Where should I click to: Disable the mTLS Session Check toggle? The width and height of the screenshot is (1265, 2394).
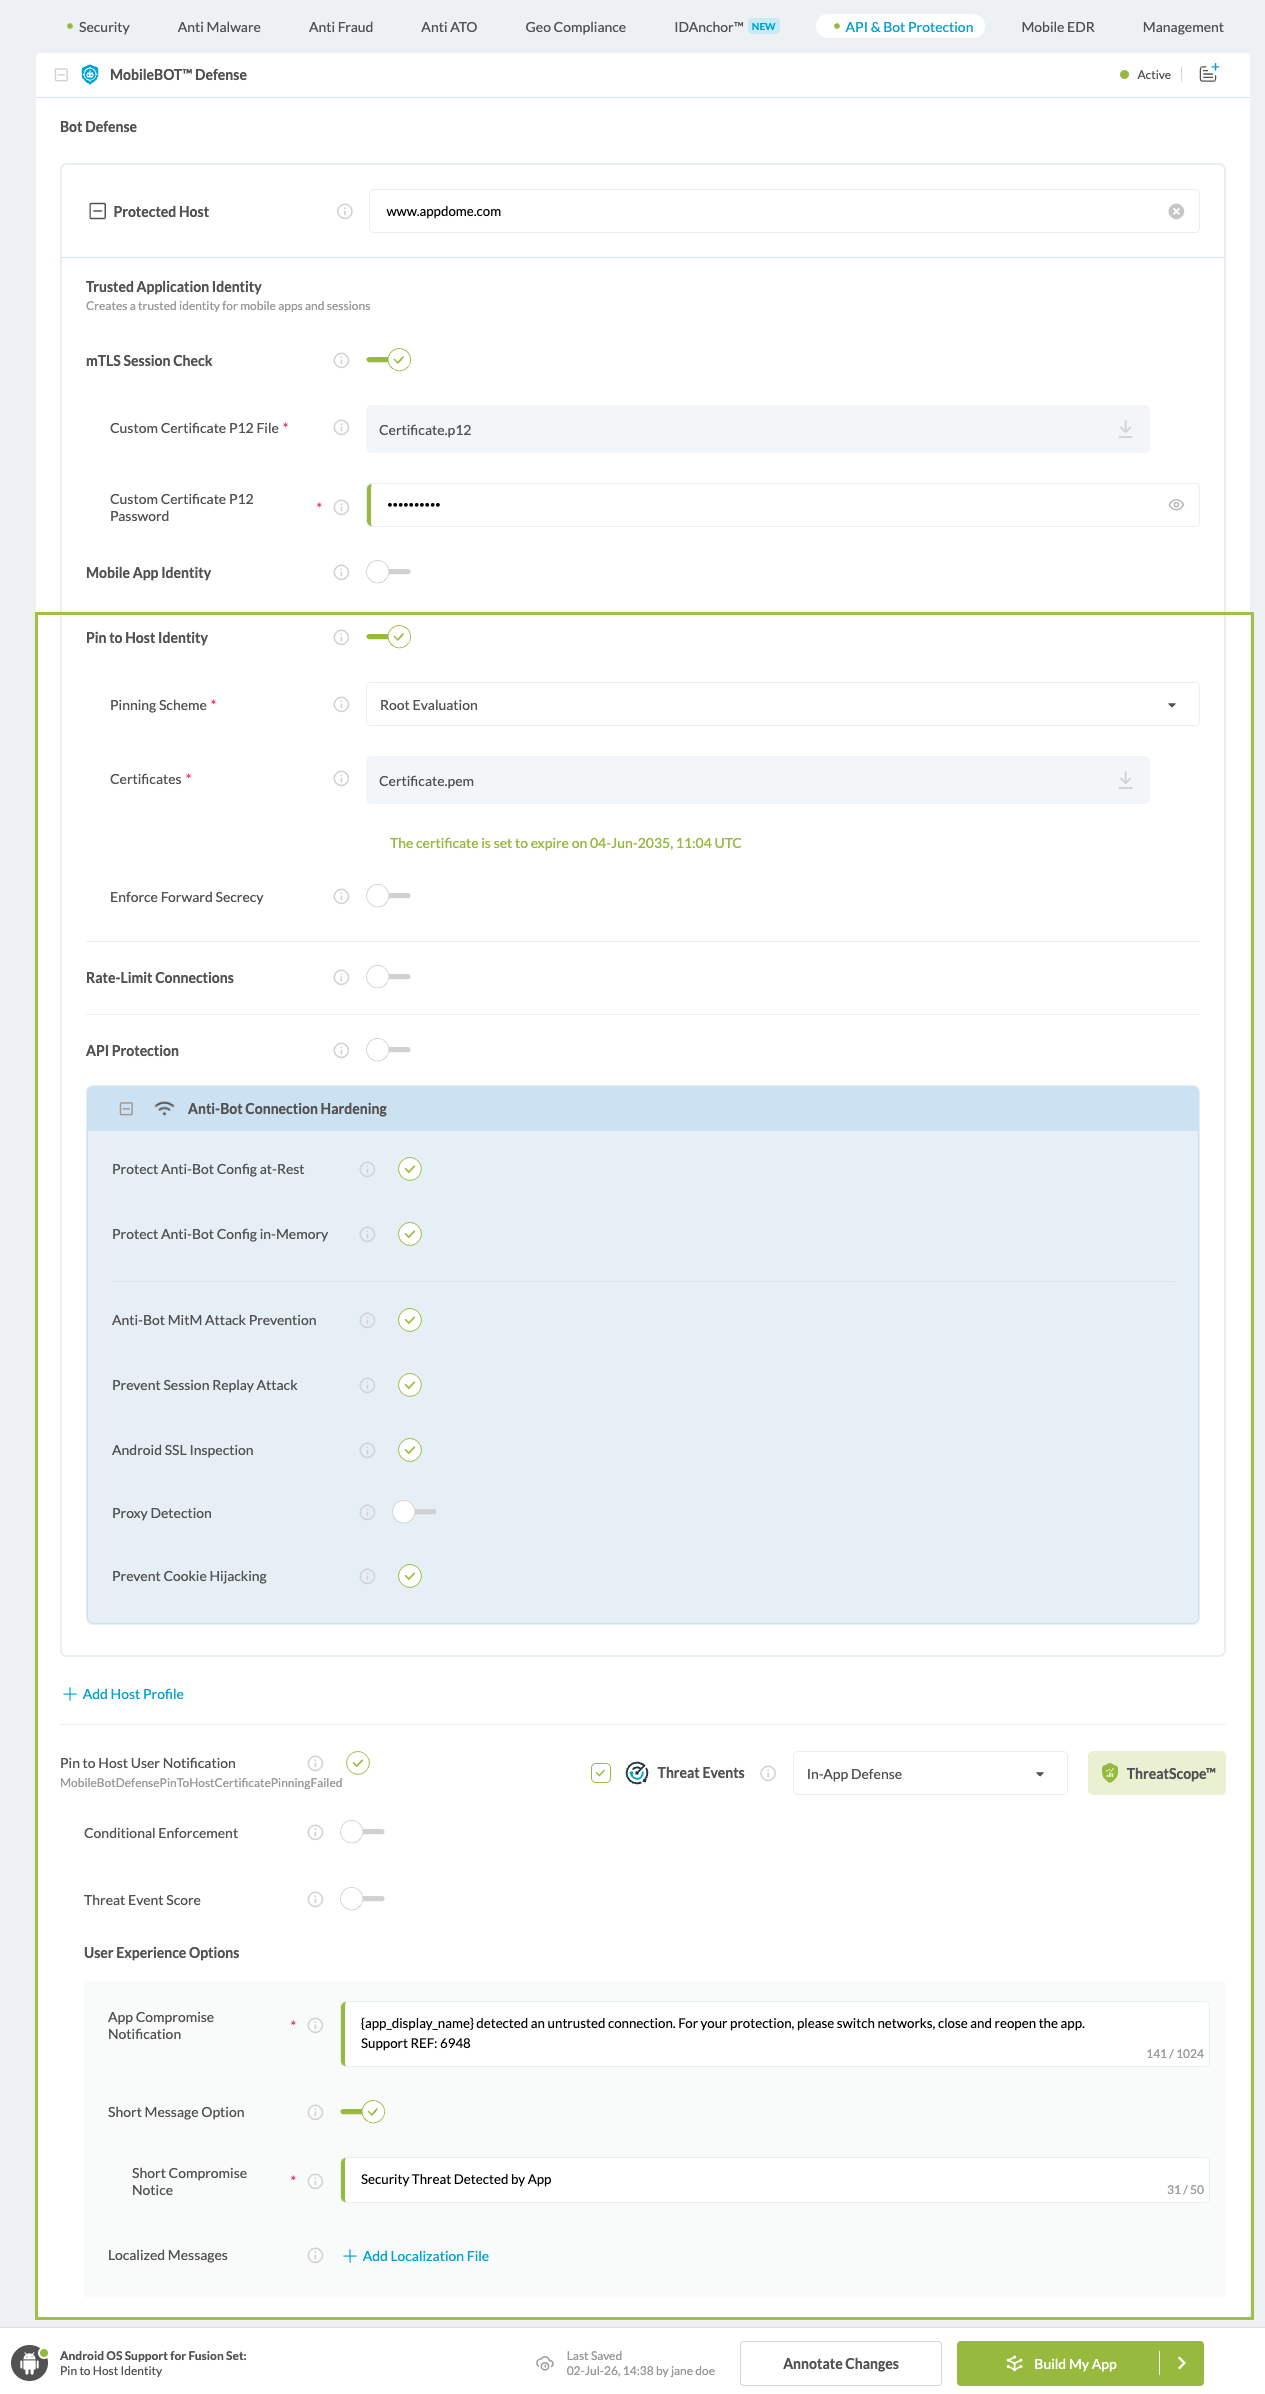389,360
